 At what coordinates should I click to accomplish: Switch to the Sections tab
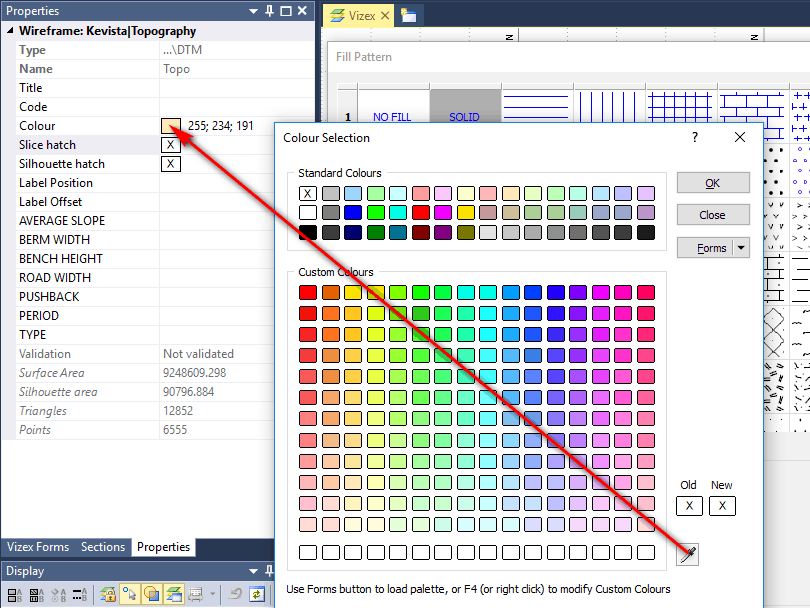click(103, 547)
